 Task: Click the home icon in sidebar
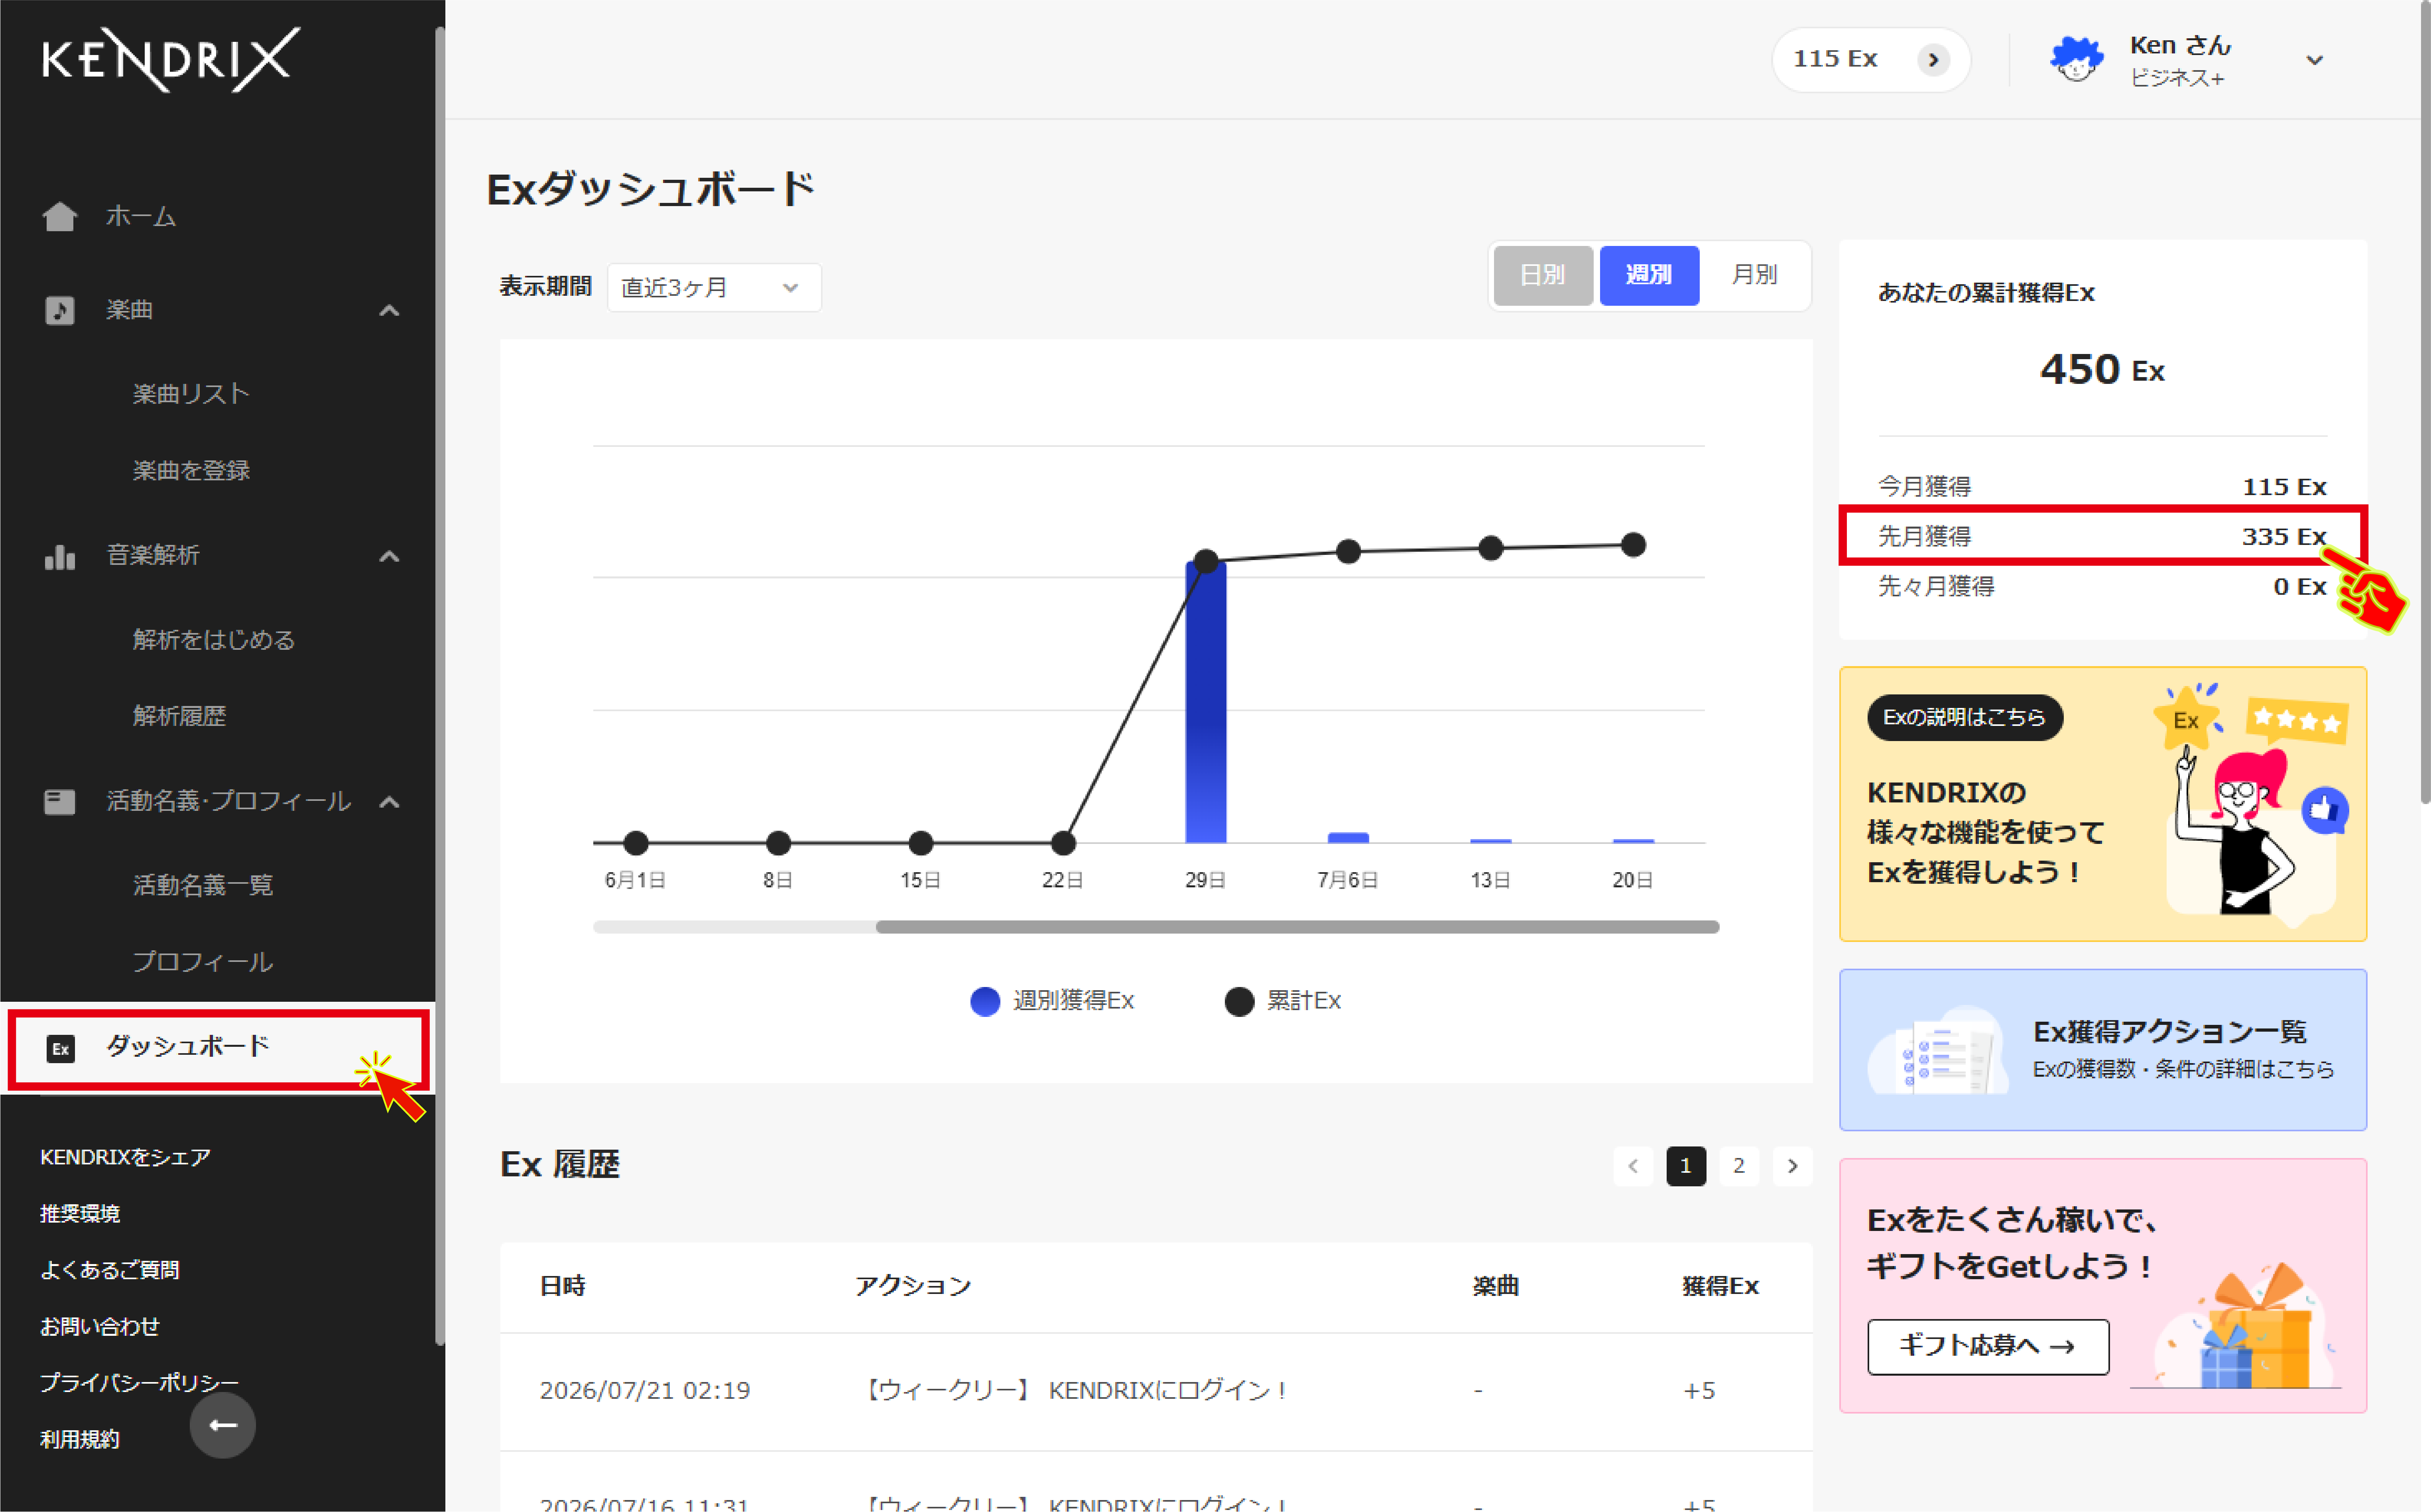[60, 216]
